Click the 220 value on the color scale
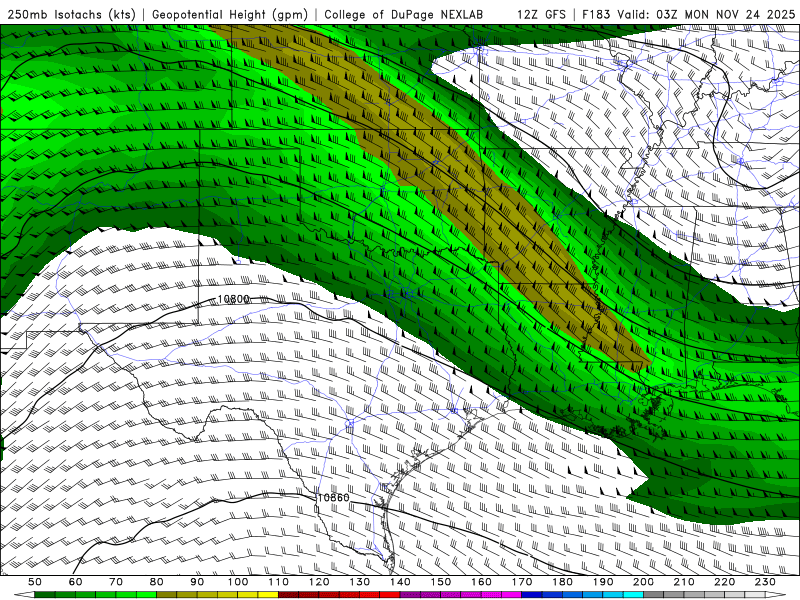This screenshot has height=600, width=800. pyautogui.click(x=725, y=582)
